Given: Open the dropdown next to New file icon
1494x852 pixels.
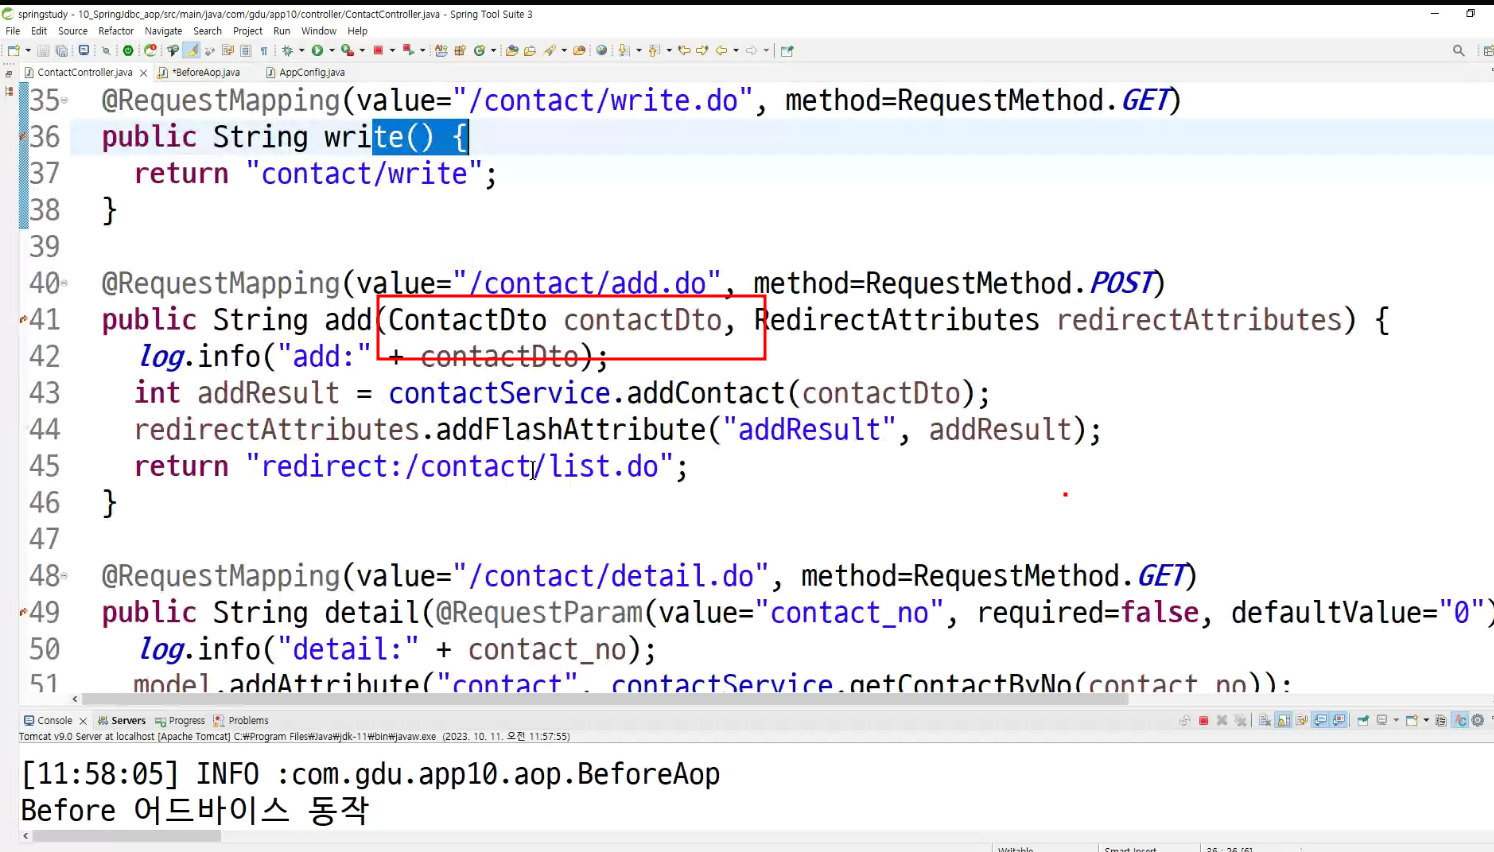Looking at the screenshot, I should point(28,50).
